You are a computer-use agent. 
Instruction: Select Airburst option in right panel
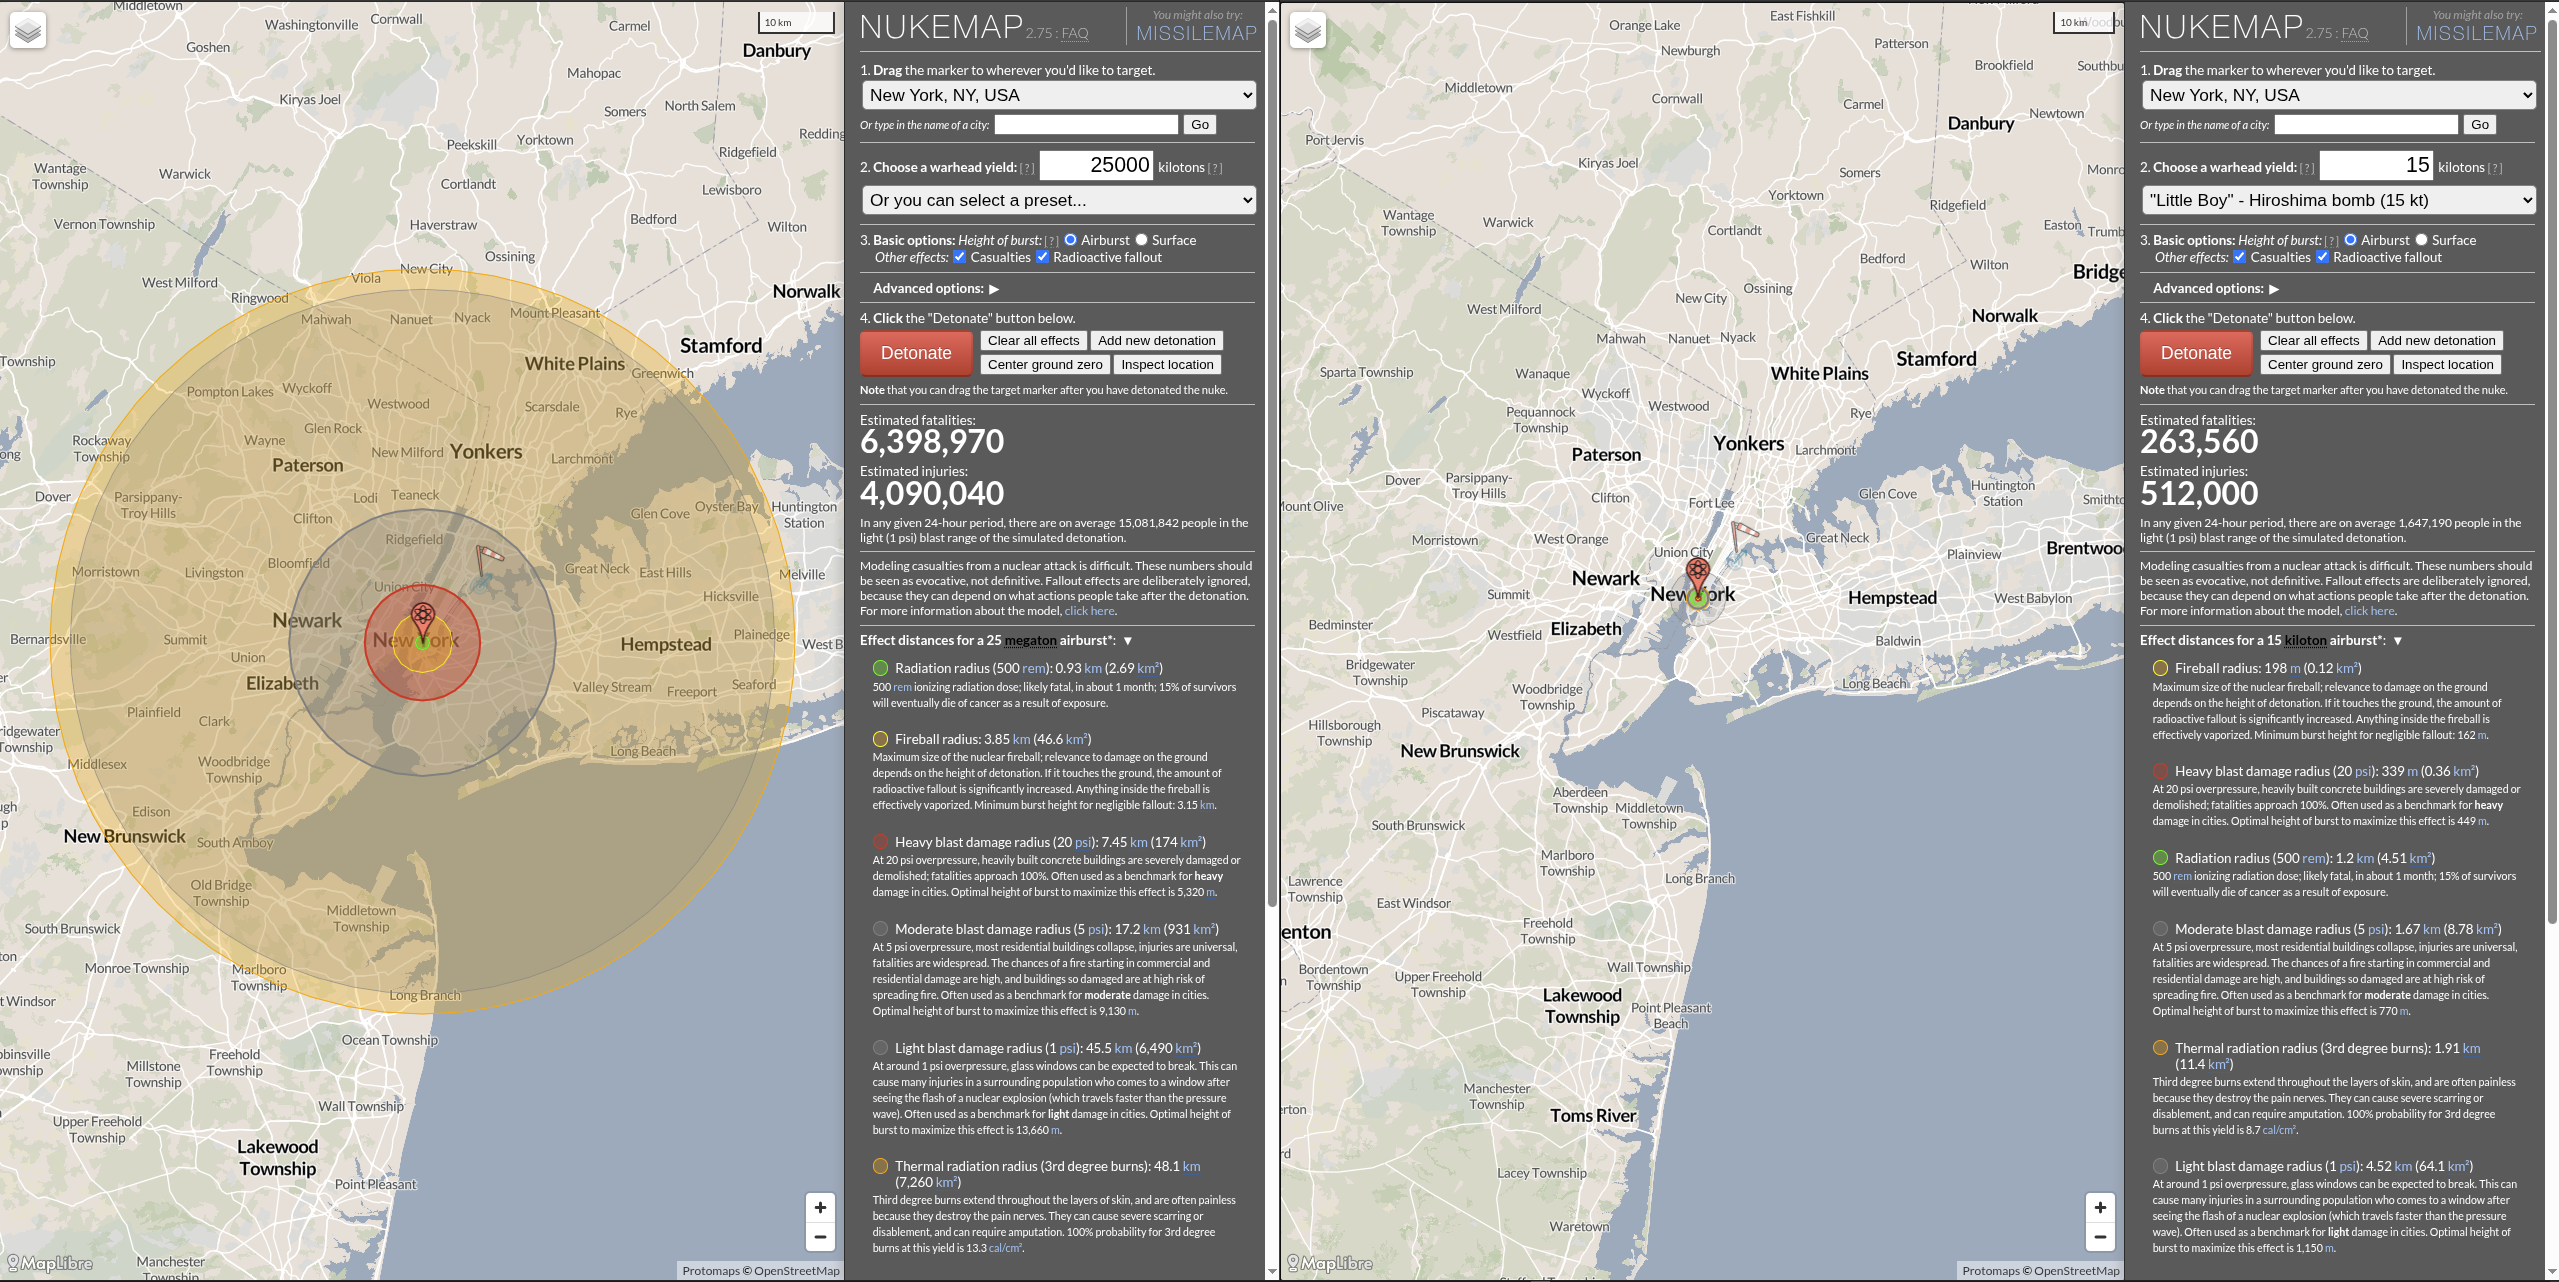(x=2351, y=240)
